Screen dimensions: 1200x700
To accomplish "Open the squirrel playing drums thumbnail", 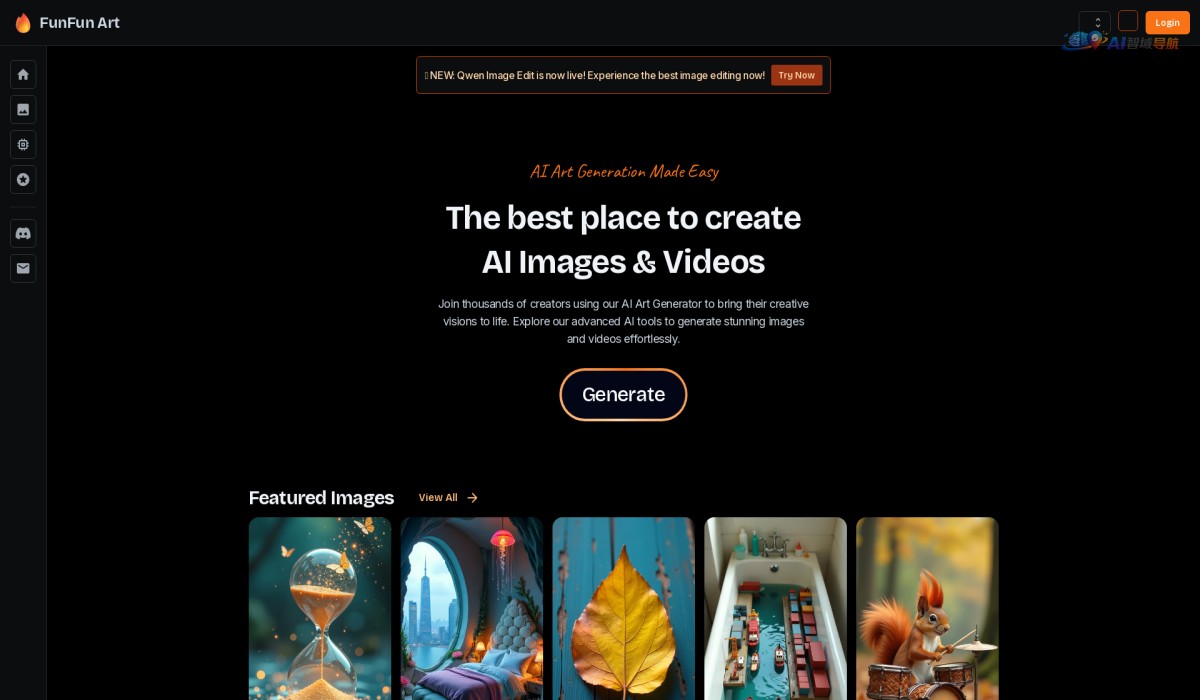I will (x=927, y=608).
